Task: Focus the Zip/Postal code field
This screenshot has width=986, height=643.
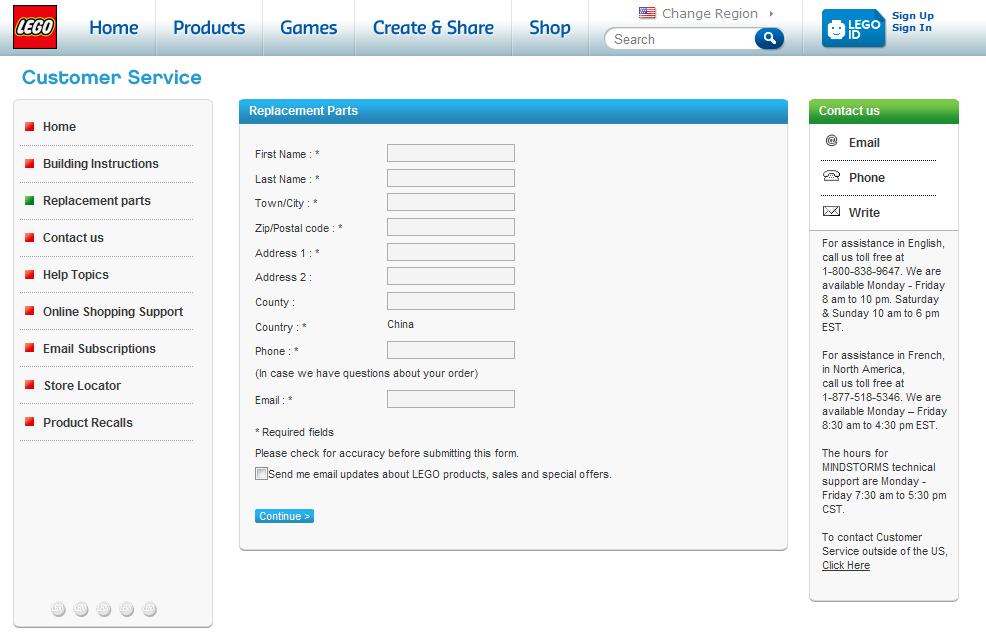Action: click(x=451, y=227)
